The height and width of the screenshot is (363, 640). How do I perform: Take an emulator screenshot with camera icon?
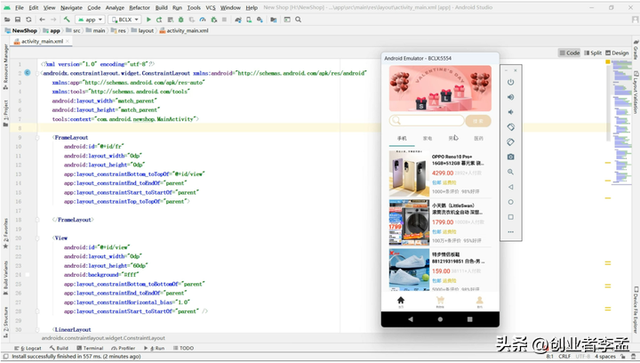pyautogui.click(x=511, y=157)
